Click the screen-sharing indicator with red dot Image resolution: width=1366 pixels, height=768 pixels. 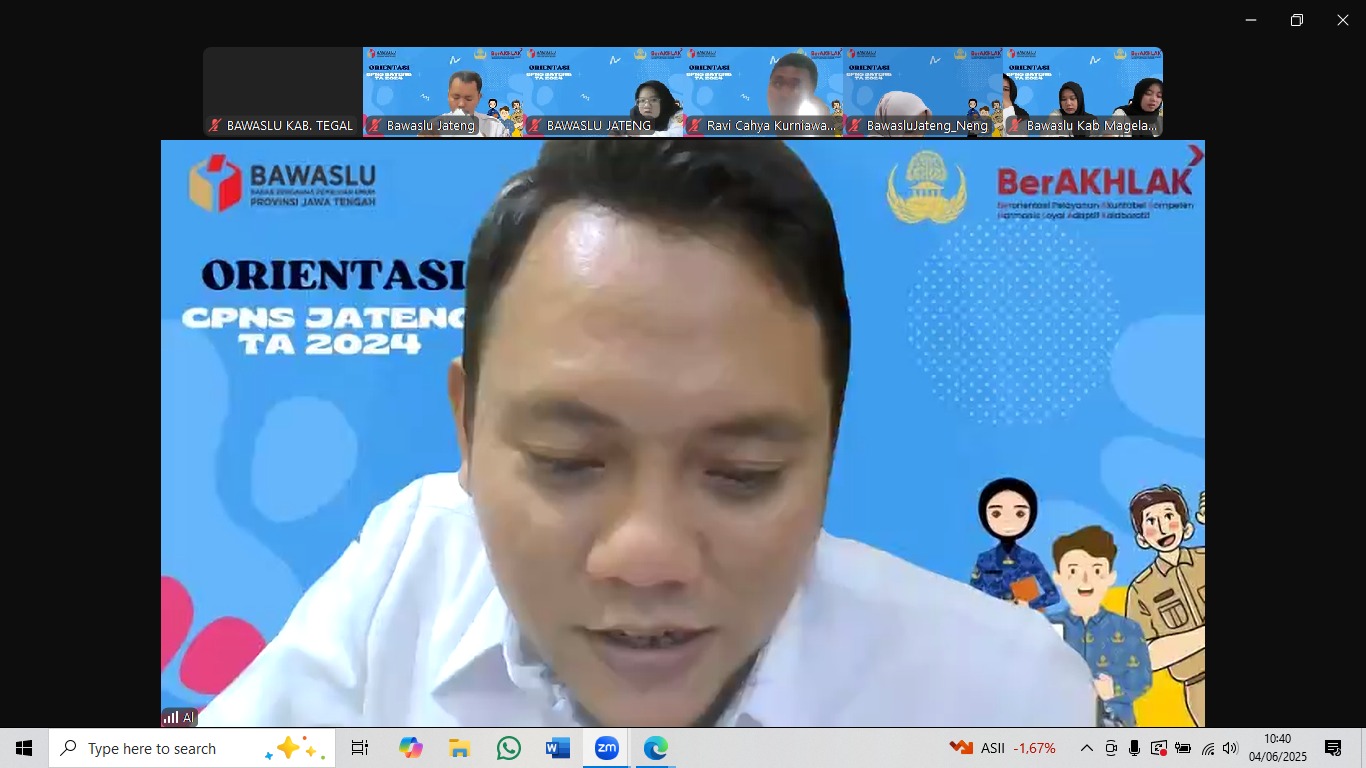pos(1159,747)
